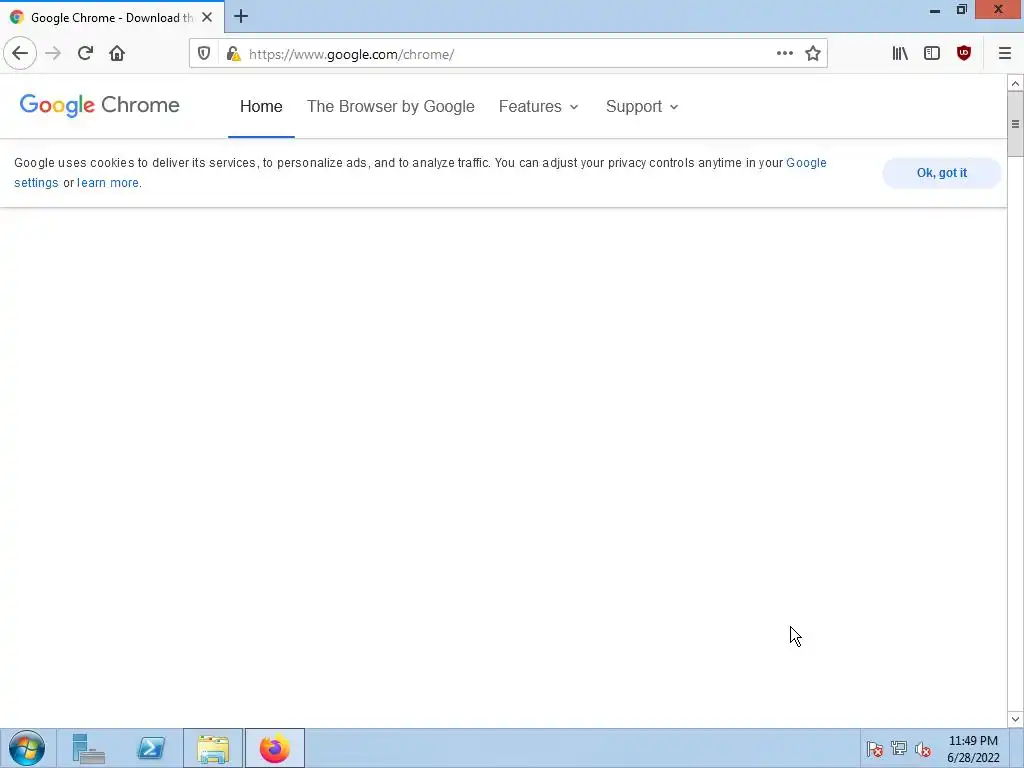Click the forward navigation arrow

(x=53, y=54)
